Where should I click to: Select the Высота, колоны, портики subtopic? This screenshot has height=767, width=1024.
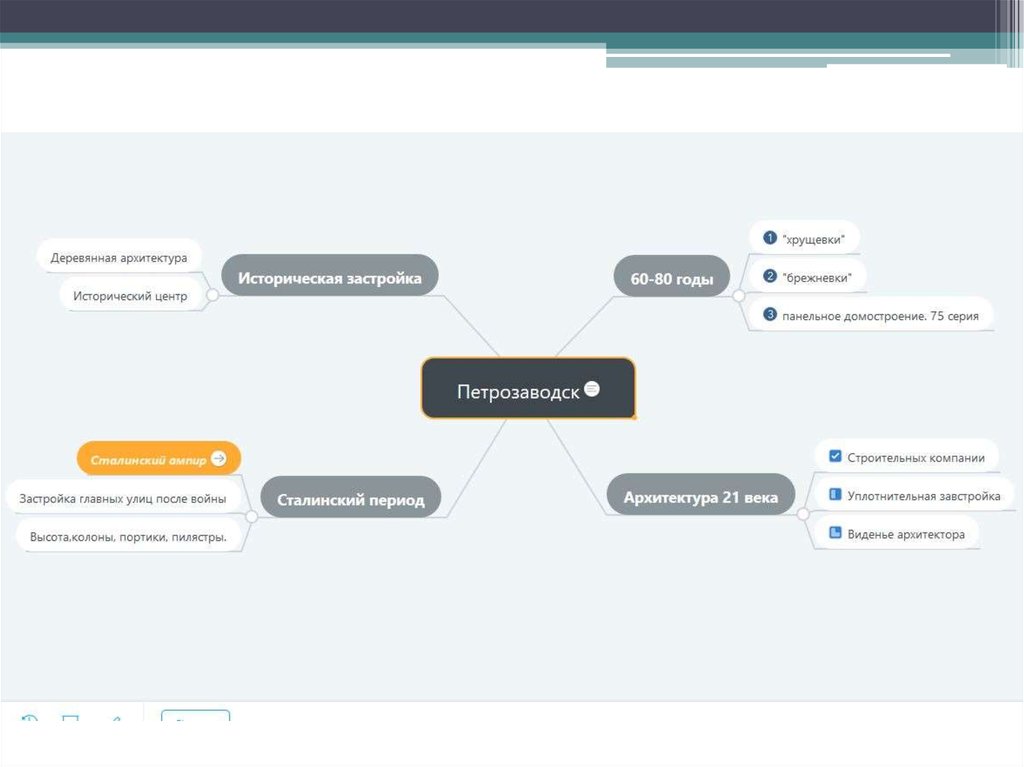[128, 537]
